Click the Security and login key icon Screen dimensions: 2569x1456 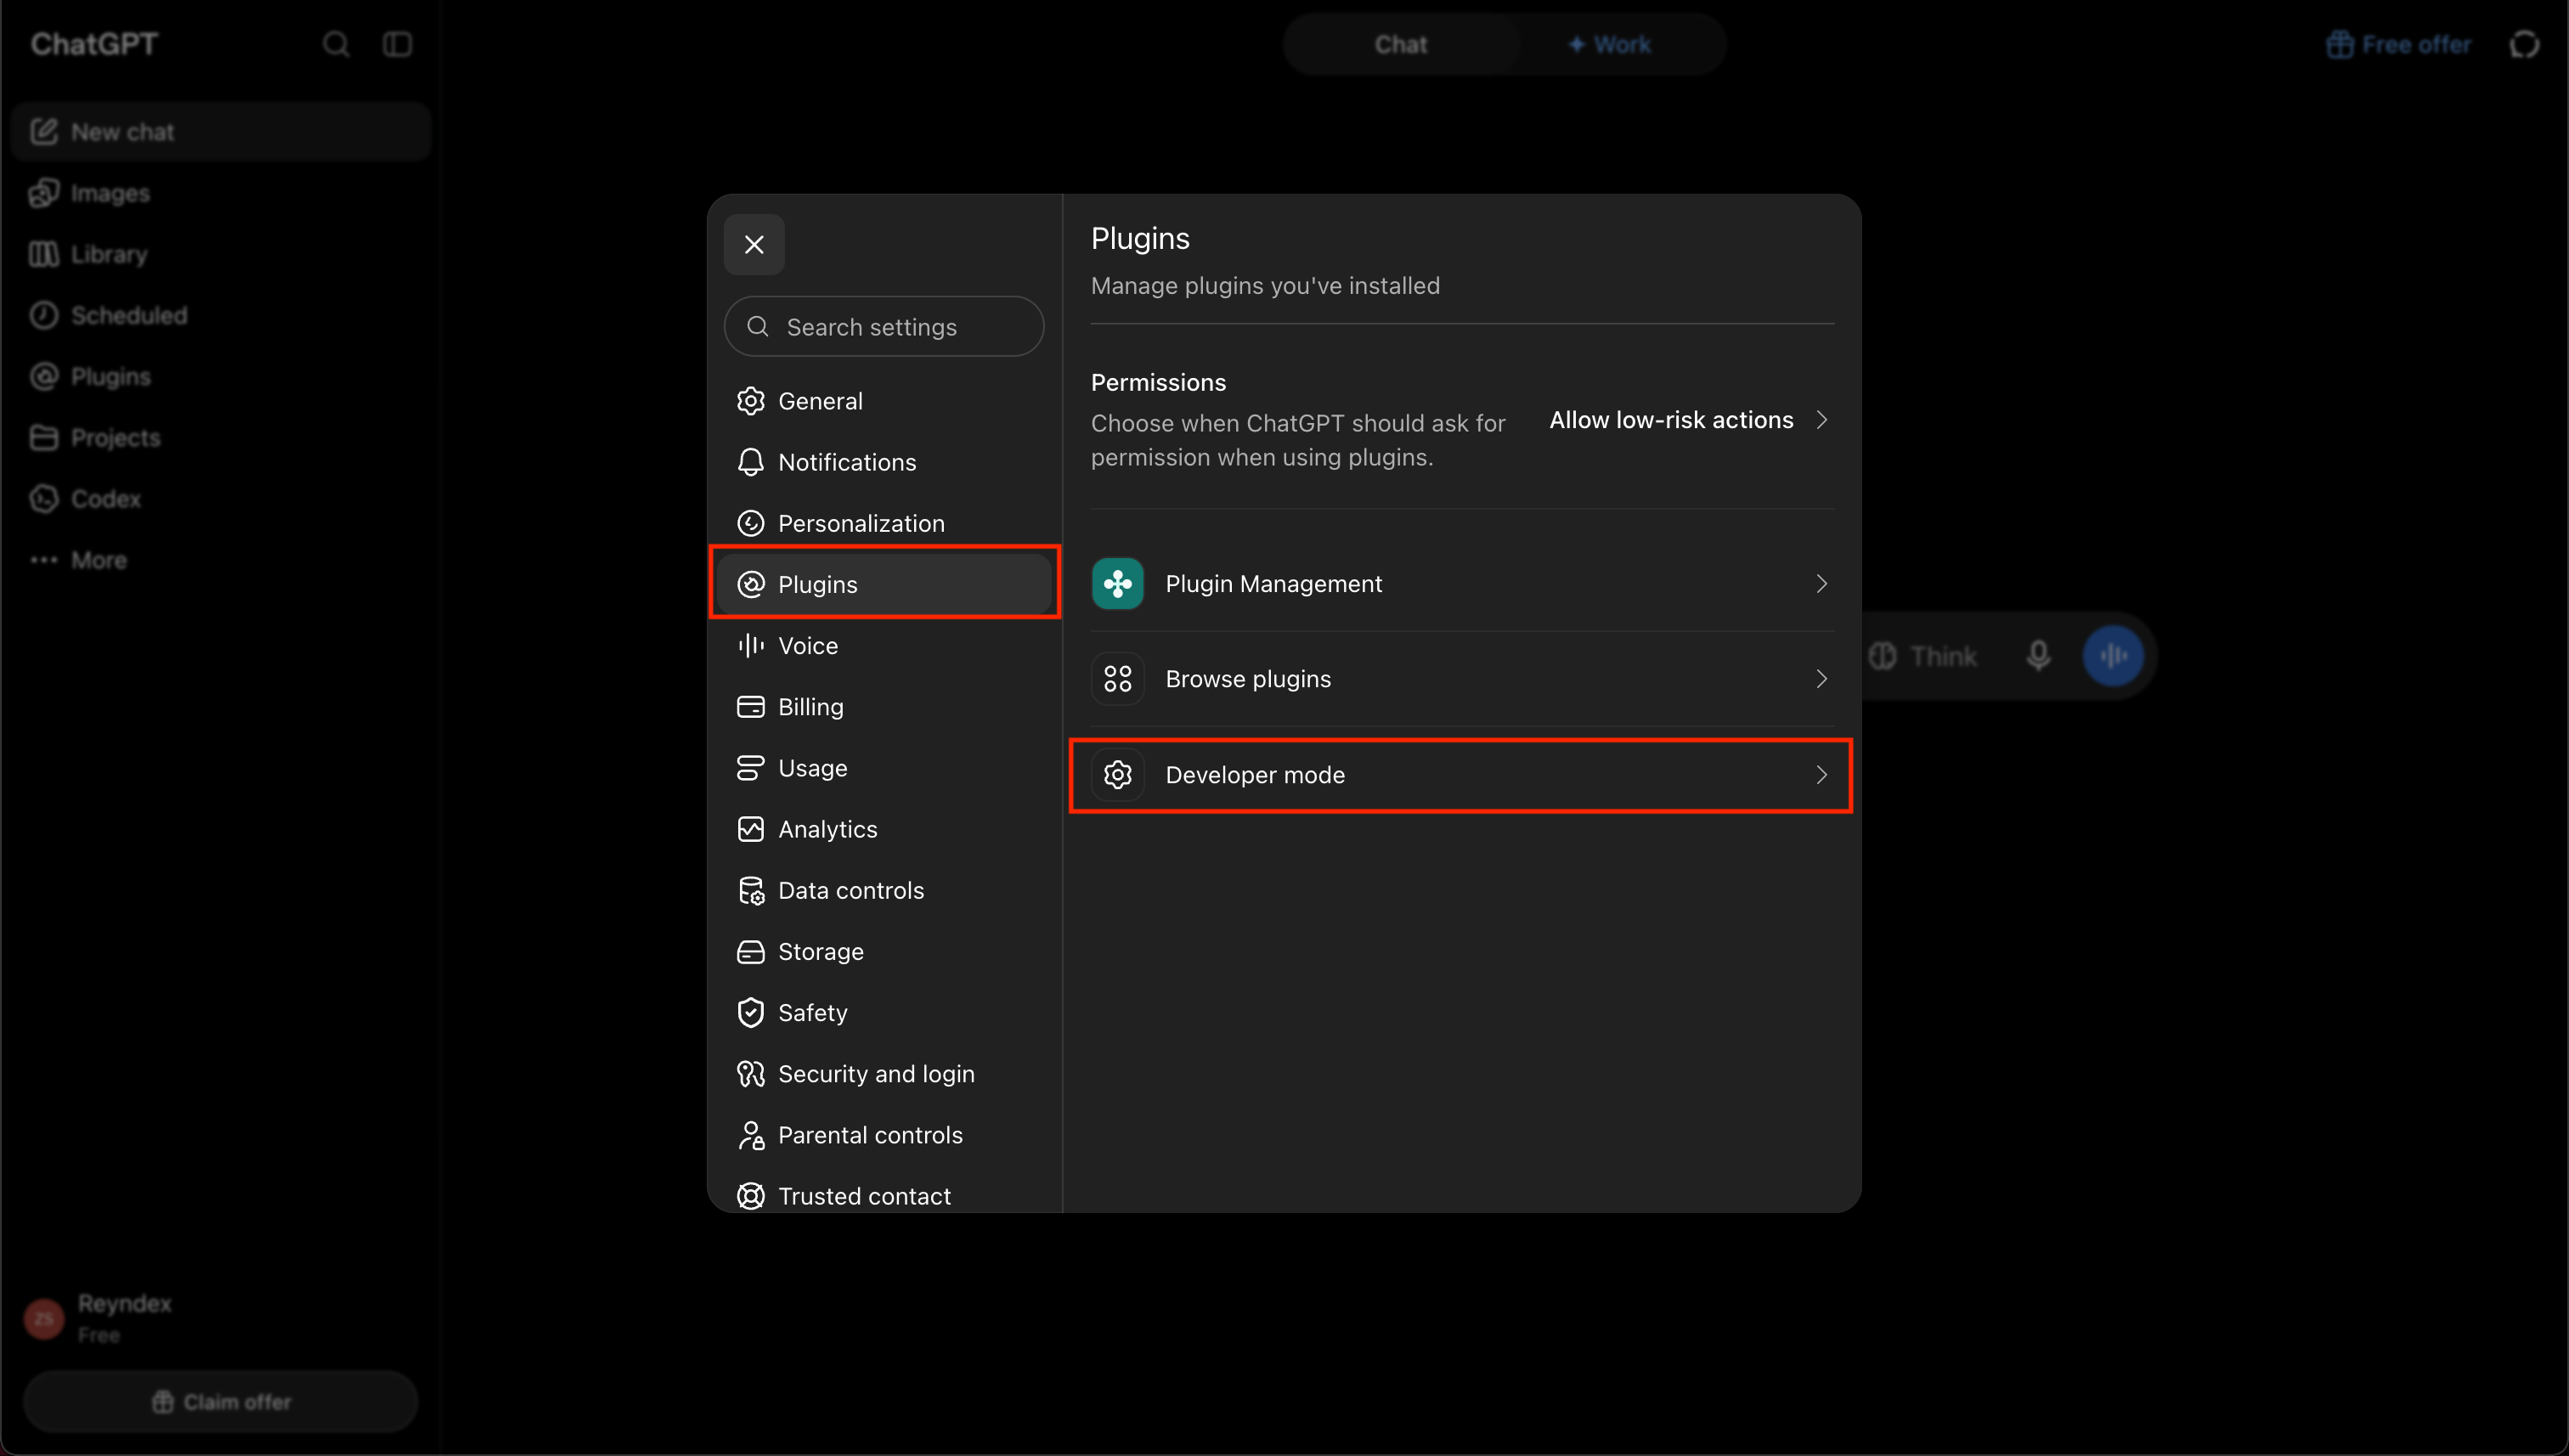(x=751, y=1073)
